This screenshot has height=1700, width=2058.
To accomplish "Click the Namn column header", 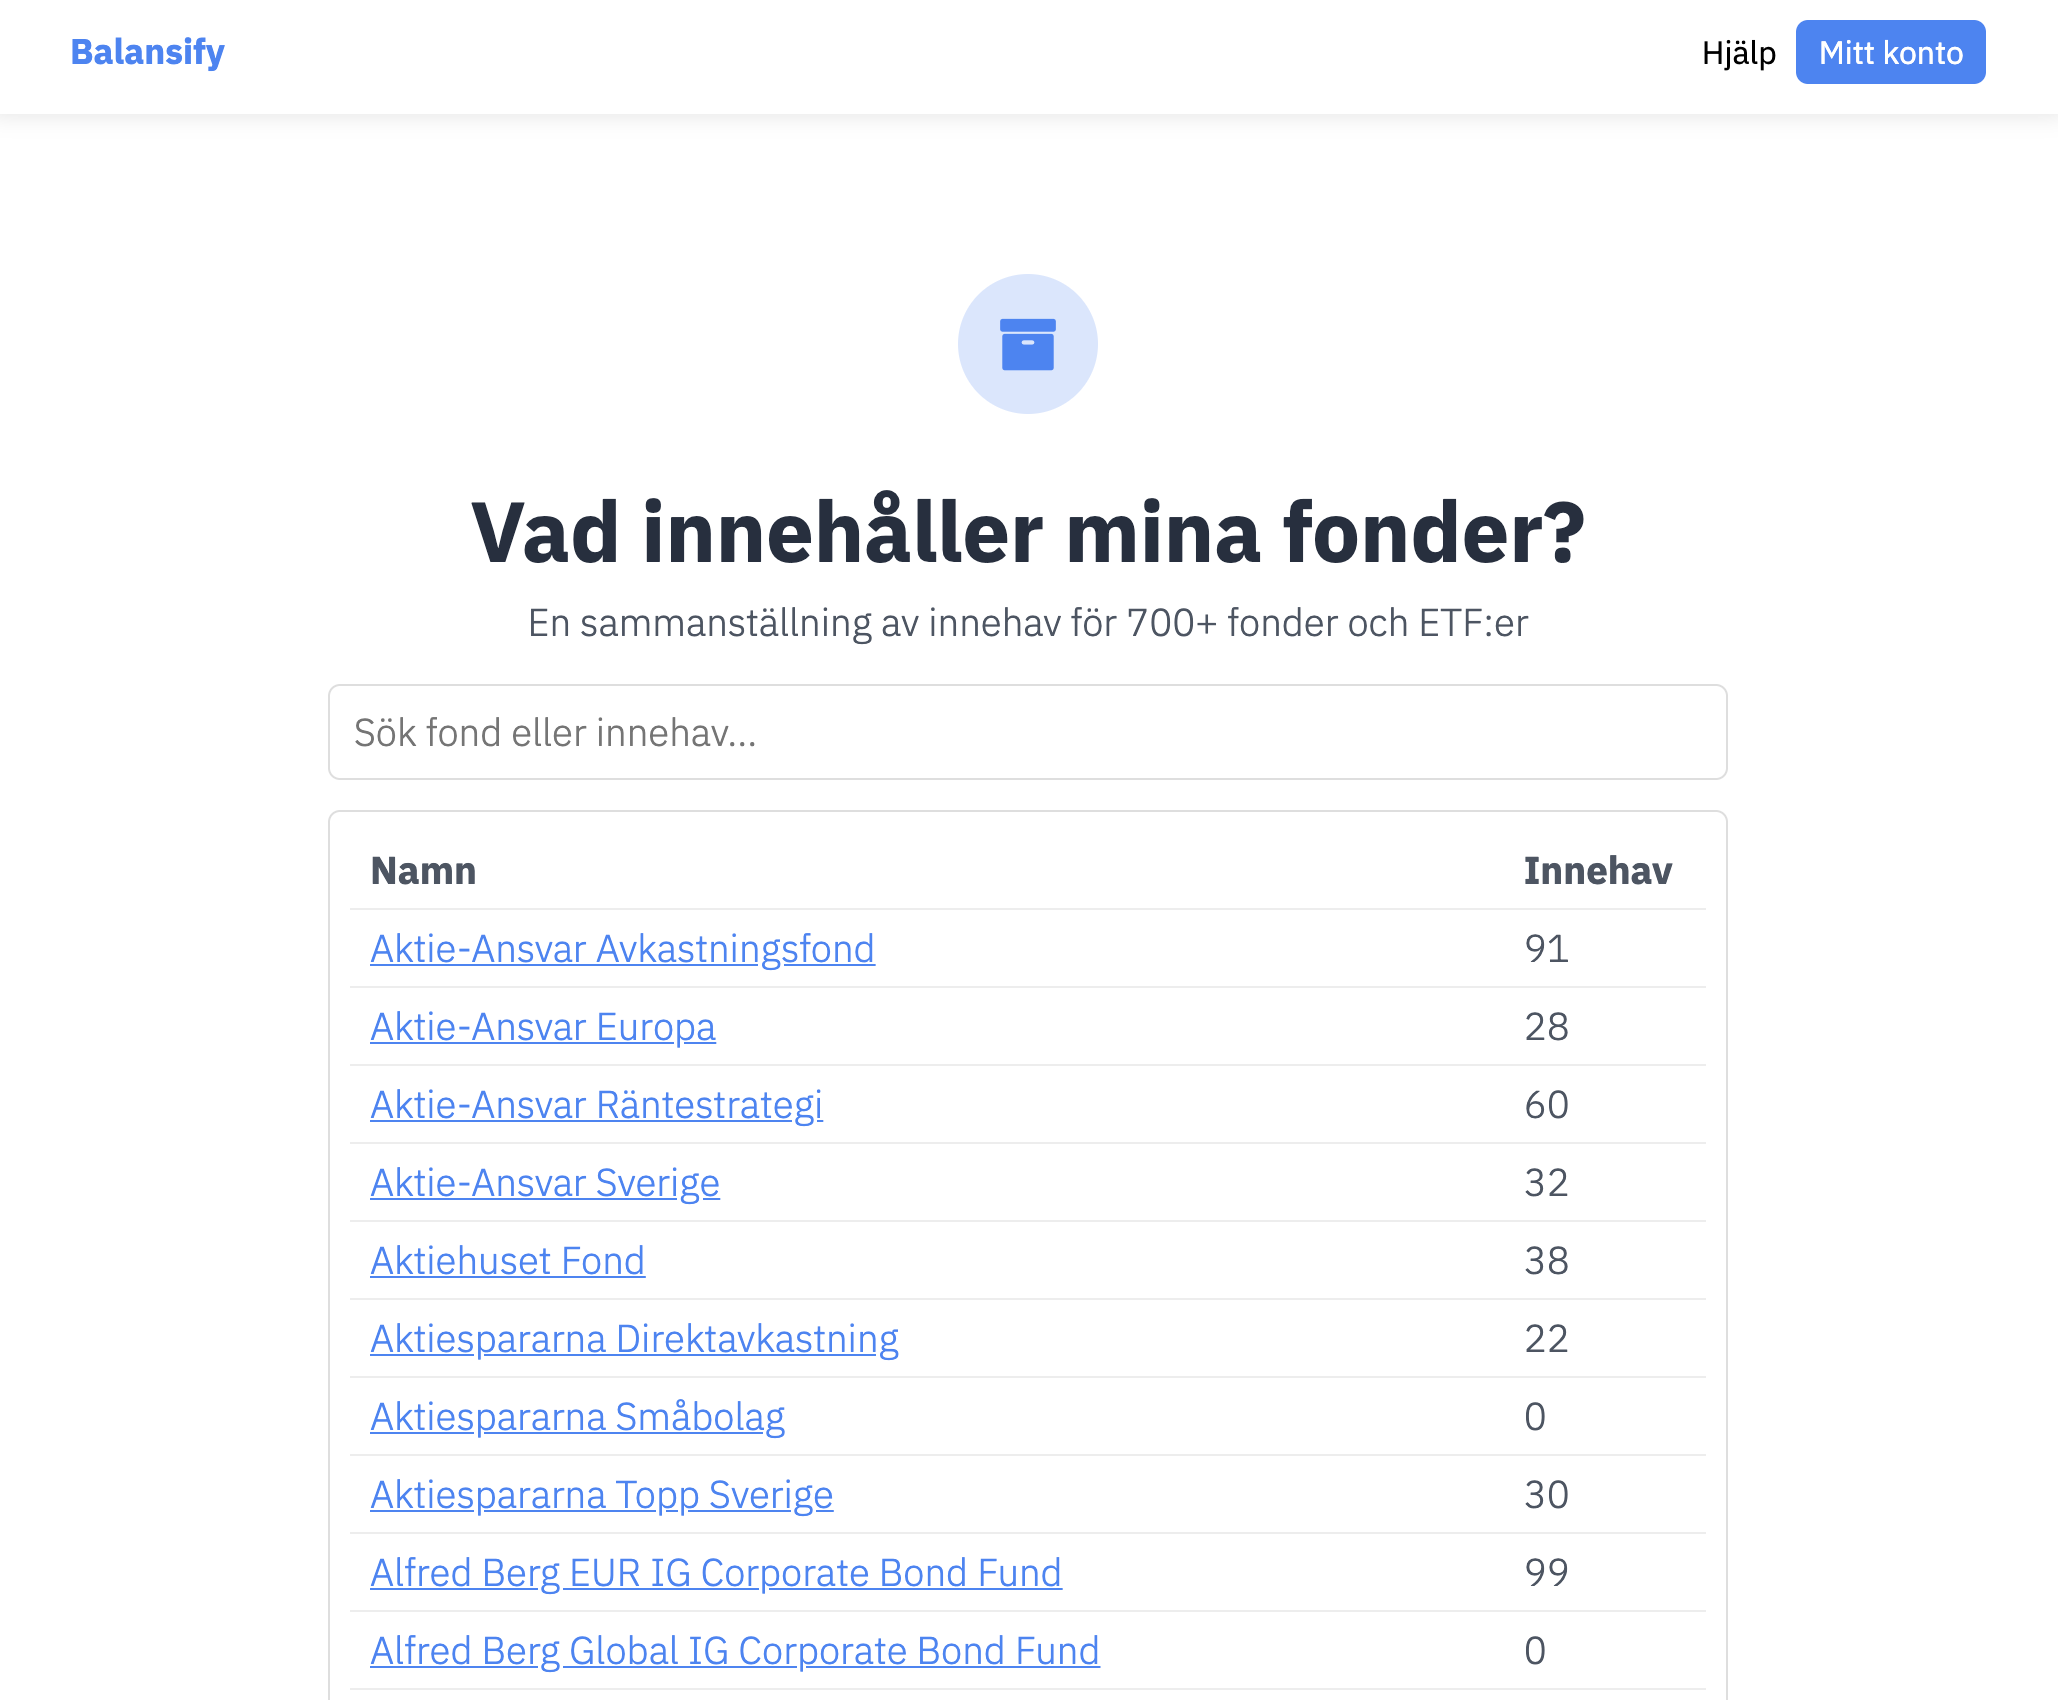I will pyautogui.click(x=423, y=871).
